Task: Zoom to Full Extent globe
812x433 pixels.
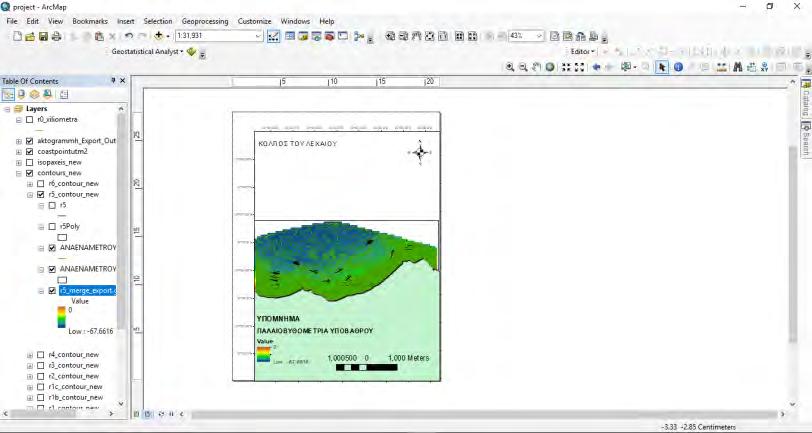Action: tap(550, 67)
